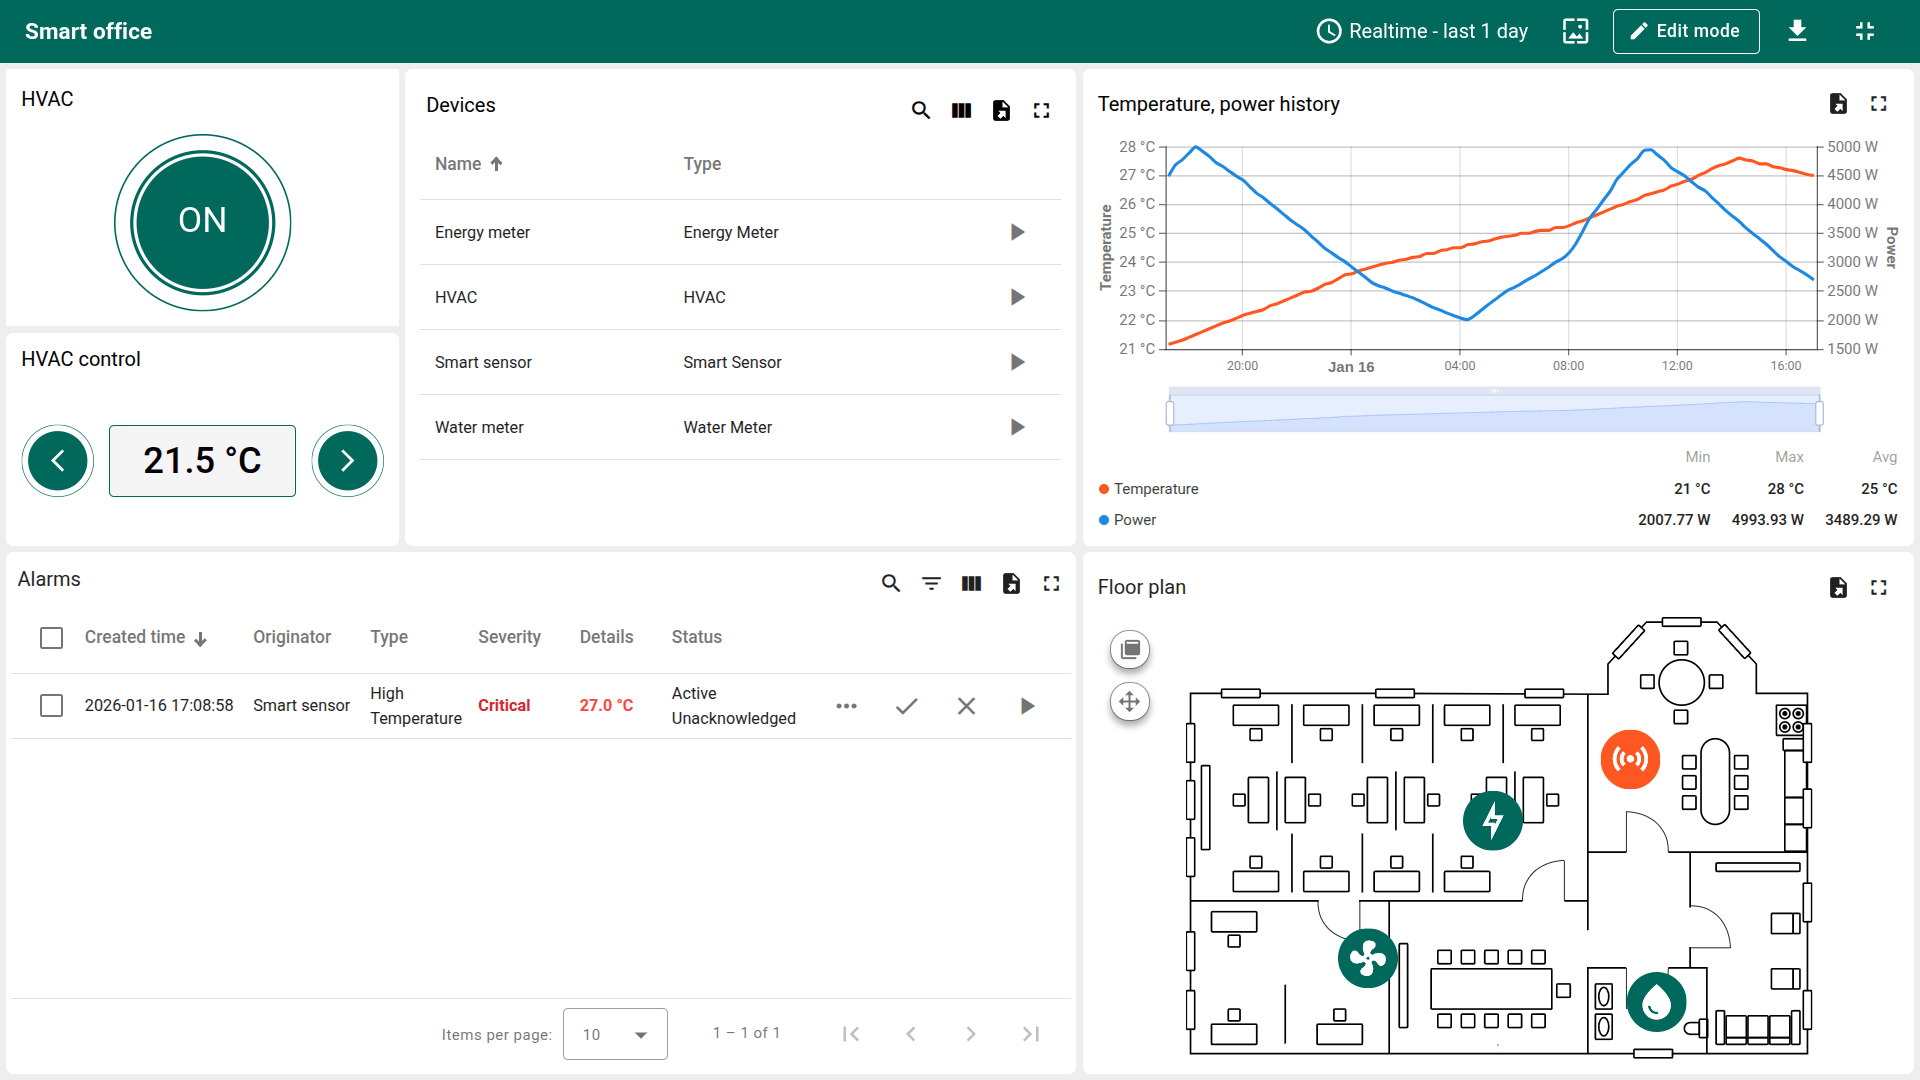The width and height of the screenshot is (1920, 1080).
Task: Expand the Energy meter device row arrow
Action: tap(1017, 232)
